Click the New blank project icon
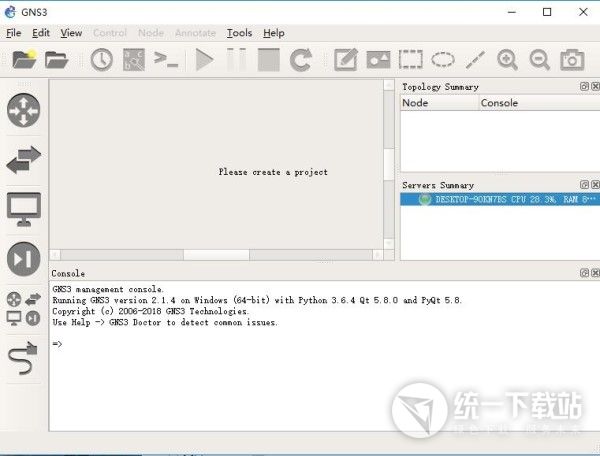The height and width of the screenshot is (456, 600). (24, 59)
